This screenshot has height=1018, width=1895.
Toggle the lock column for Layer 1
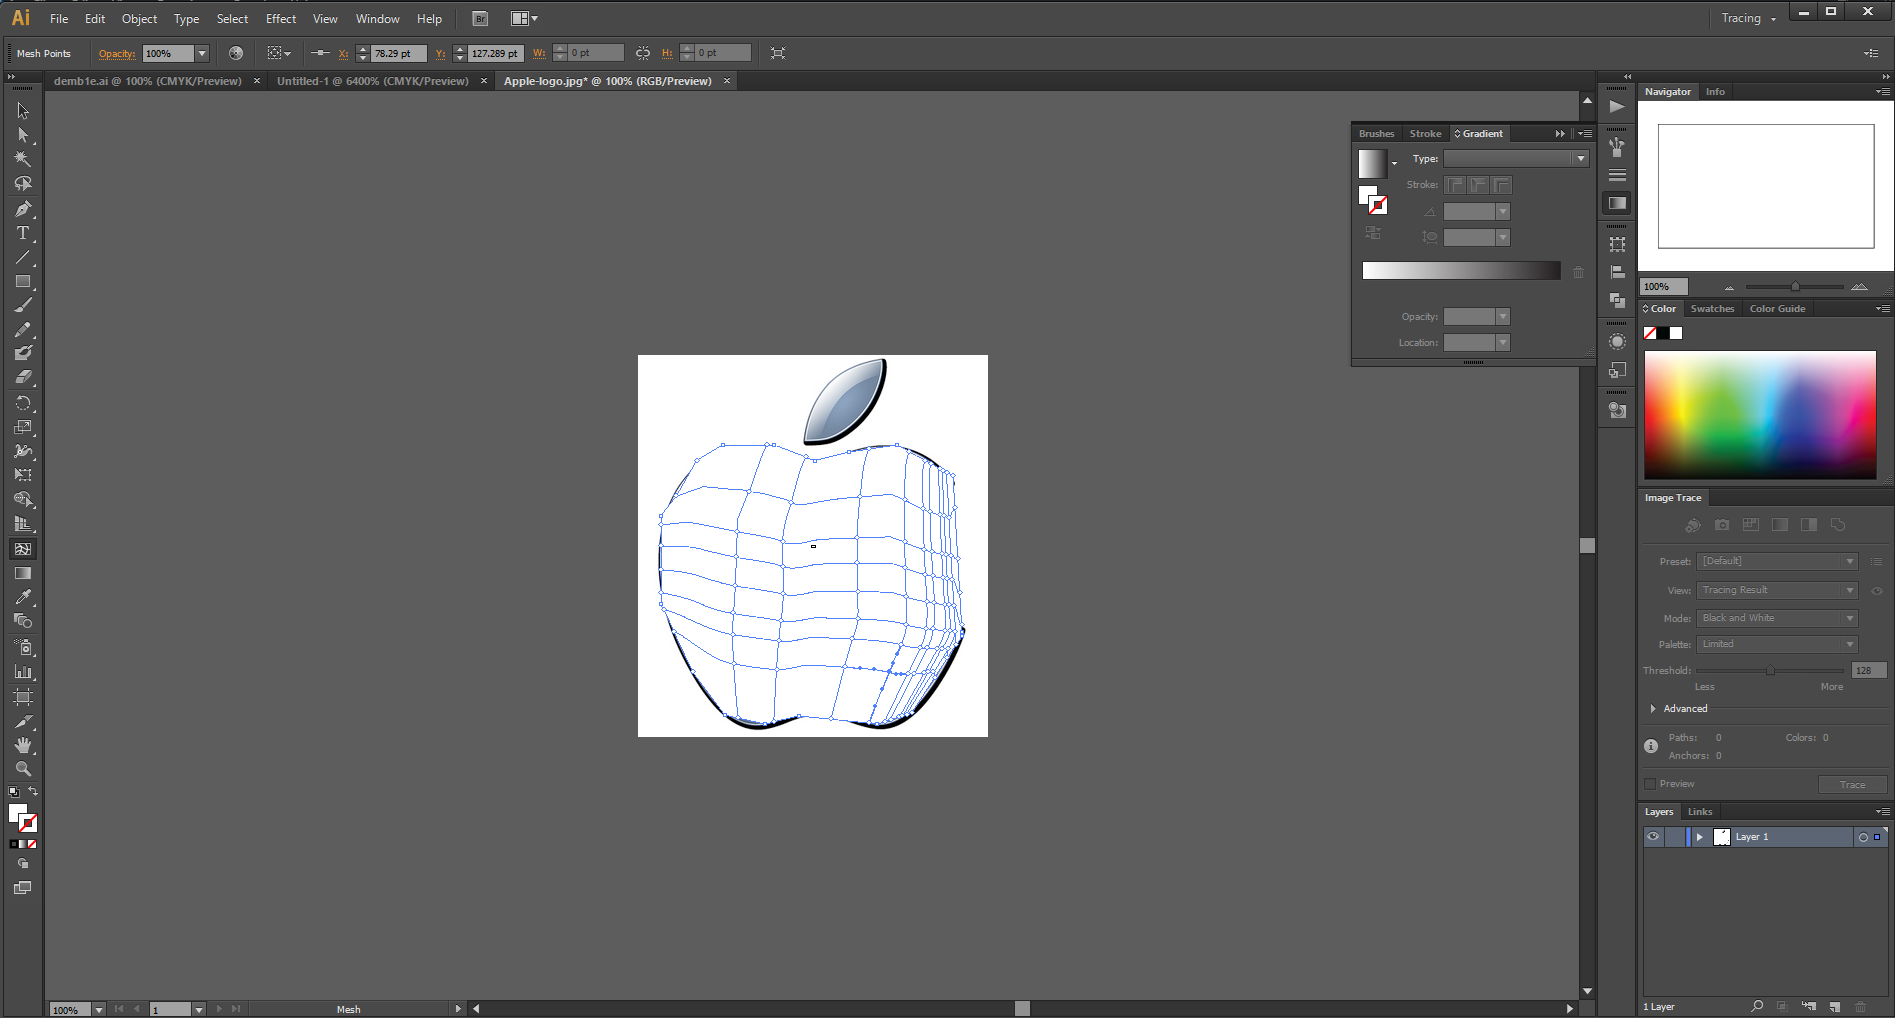pos(1673,837)
